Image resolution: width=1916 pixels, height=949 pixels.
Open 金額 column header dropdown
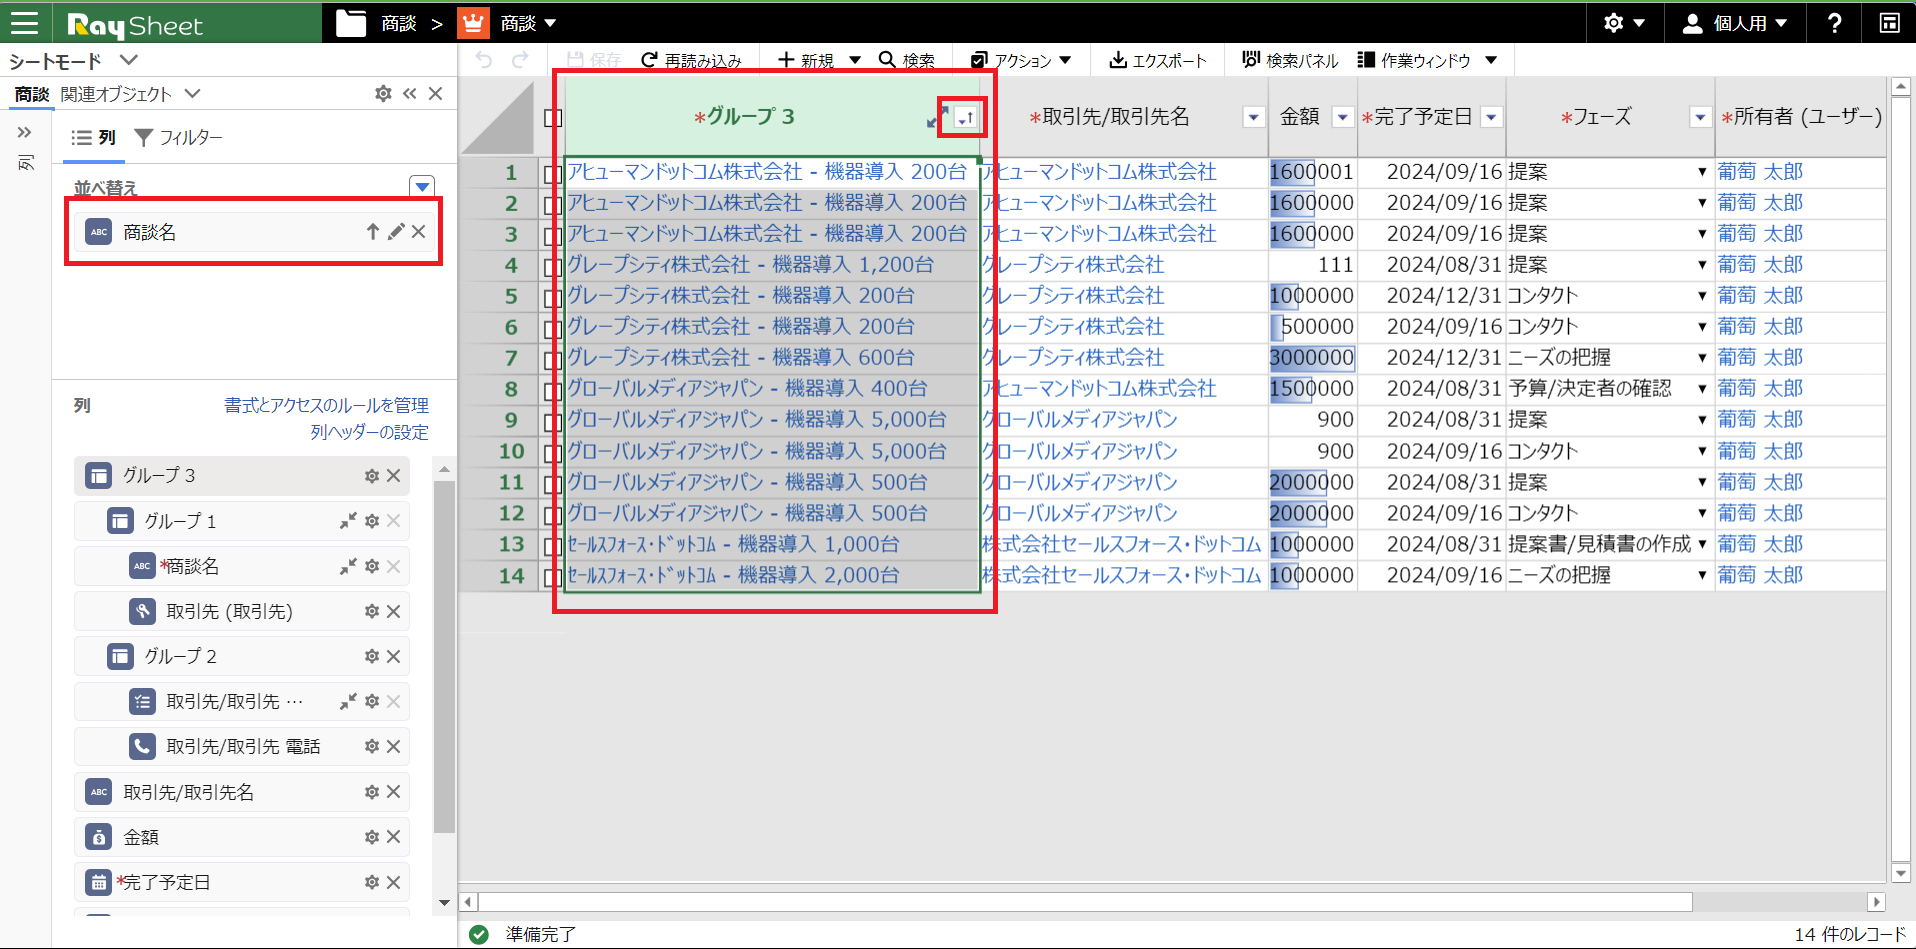pos(1343,118)
